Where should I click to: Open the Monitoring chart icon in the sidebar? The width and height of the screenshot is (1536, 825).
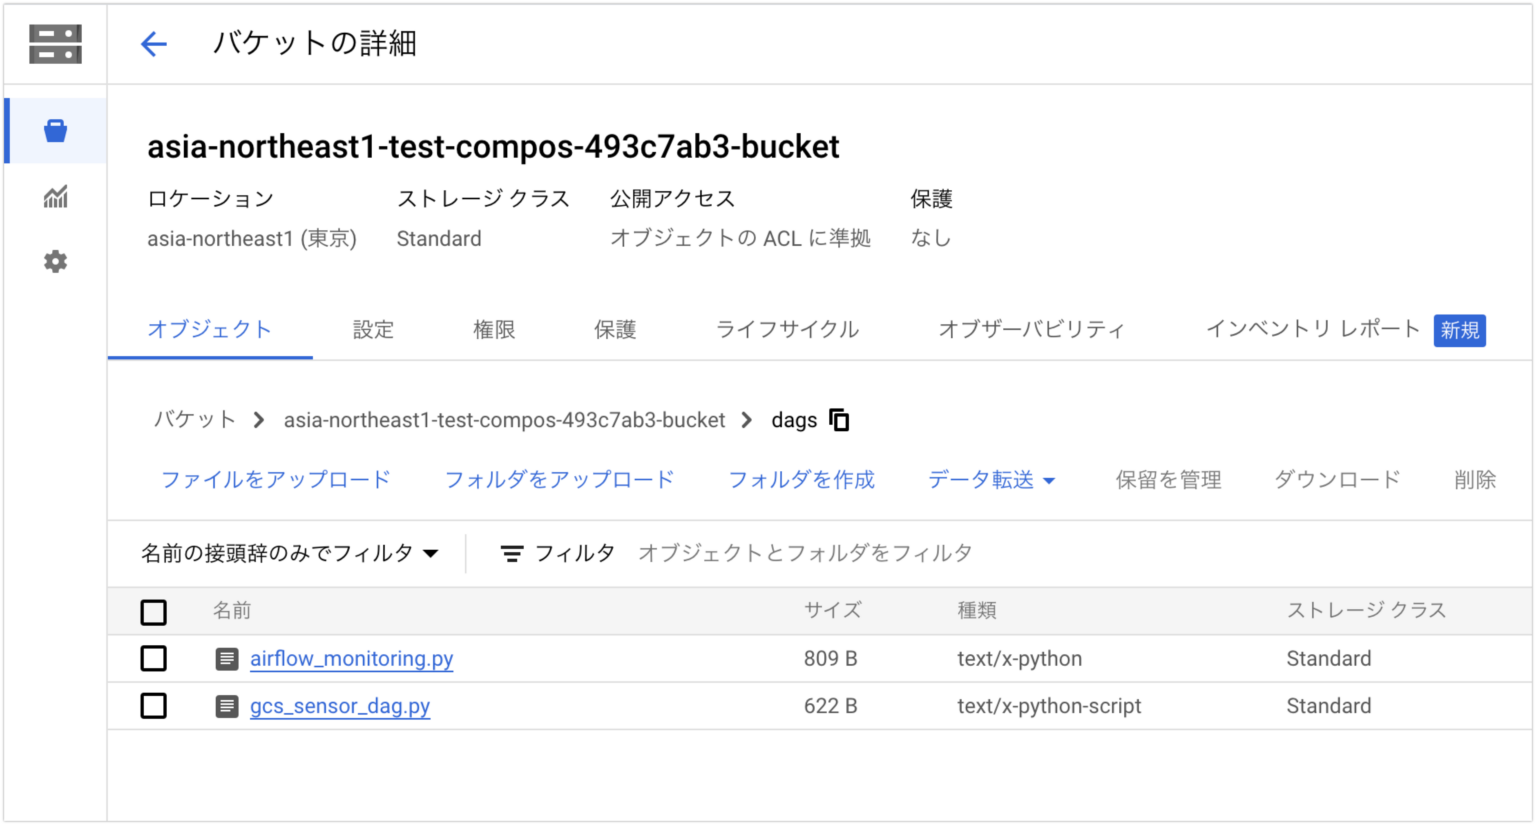(x=55, y=197)
